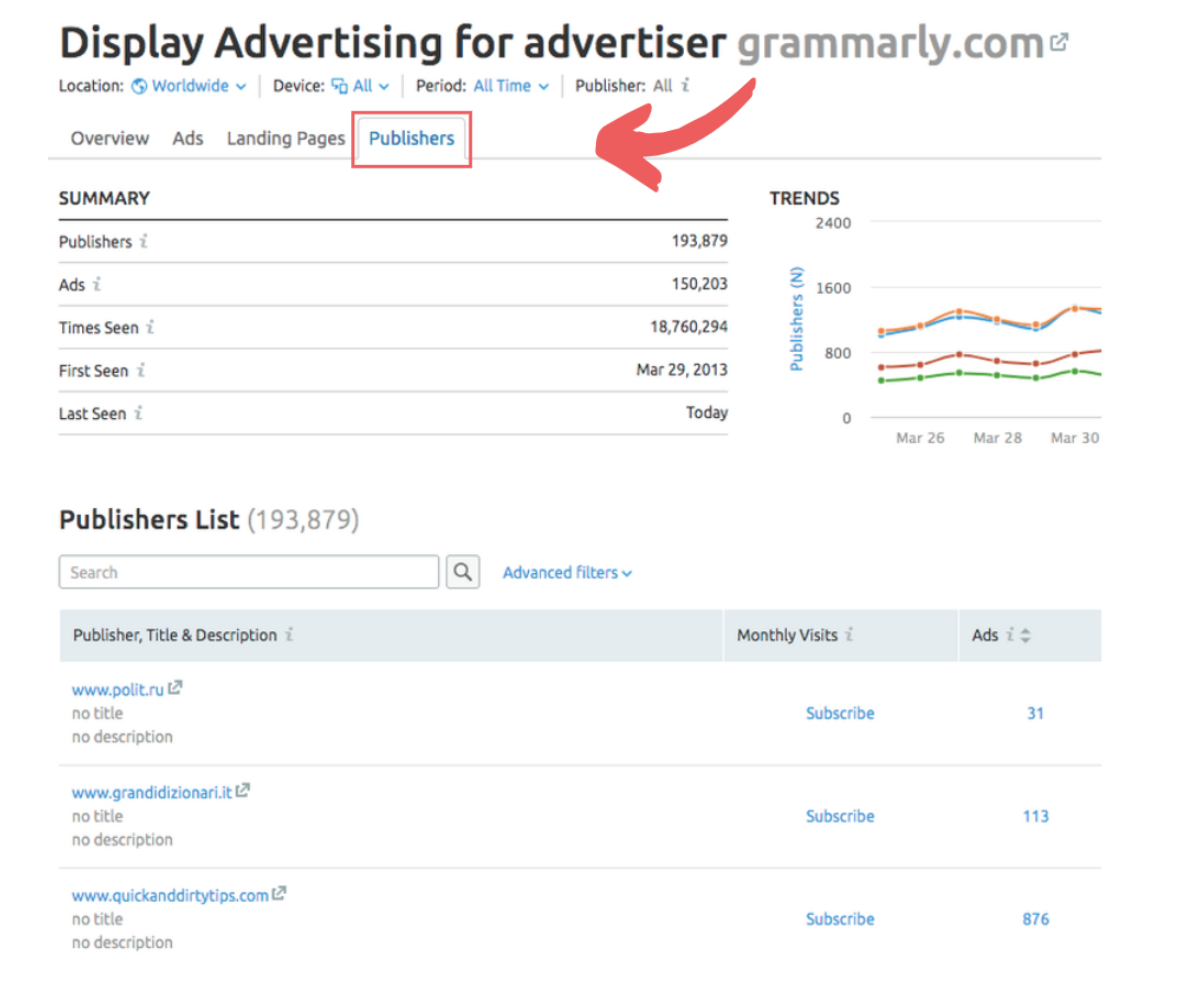The height and width of the screenshot is (994, 1184).
Task: Switch to the Ads tab
Action: (188, 138)
